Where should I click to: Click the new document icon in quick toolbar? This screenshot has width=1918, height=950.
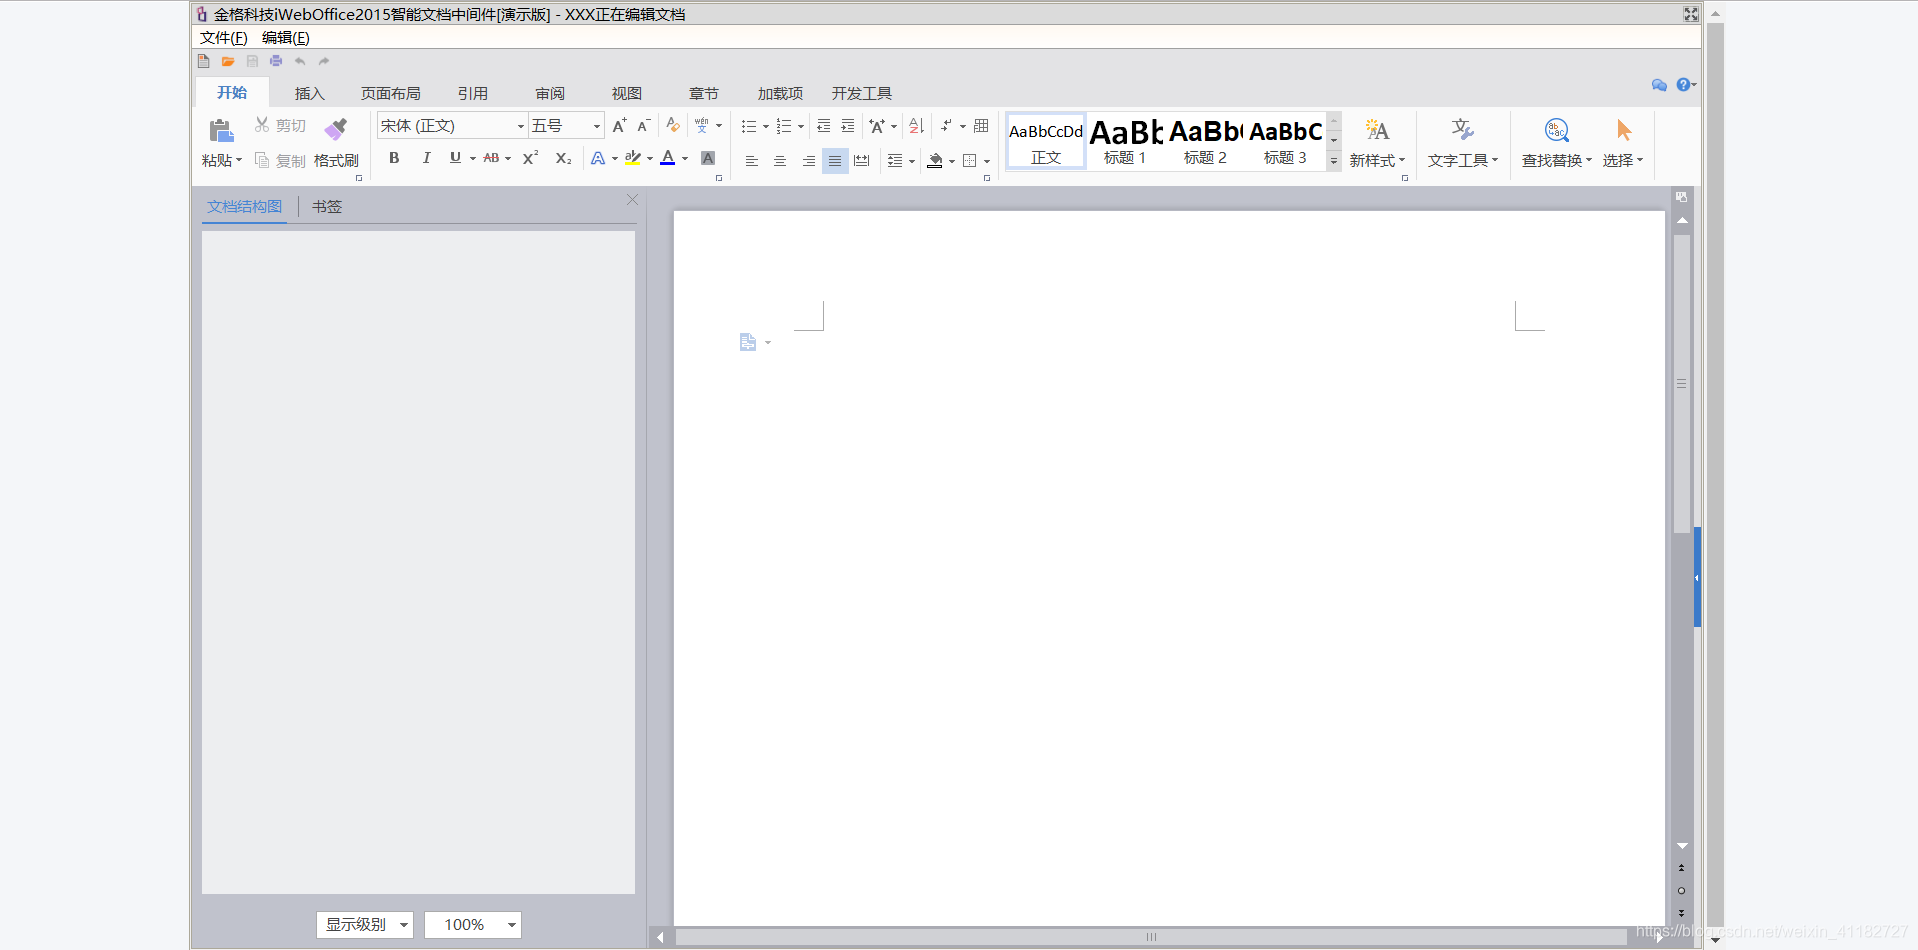click(x=204, y=61)
